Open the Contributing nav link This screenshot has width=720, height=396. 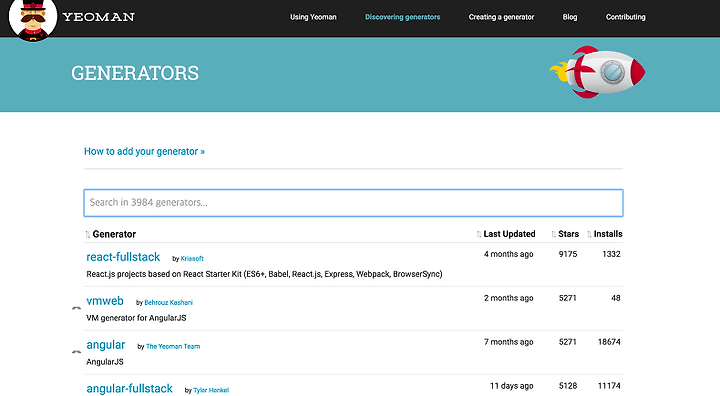click(x=625, y=17)
